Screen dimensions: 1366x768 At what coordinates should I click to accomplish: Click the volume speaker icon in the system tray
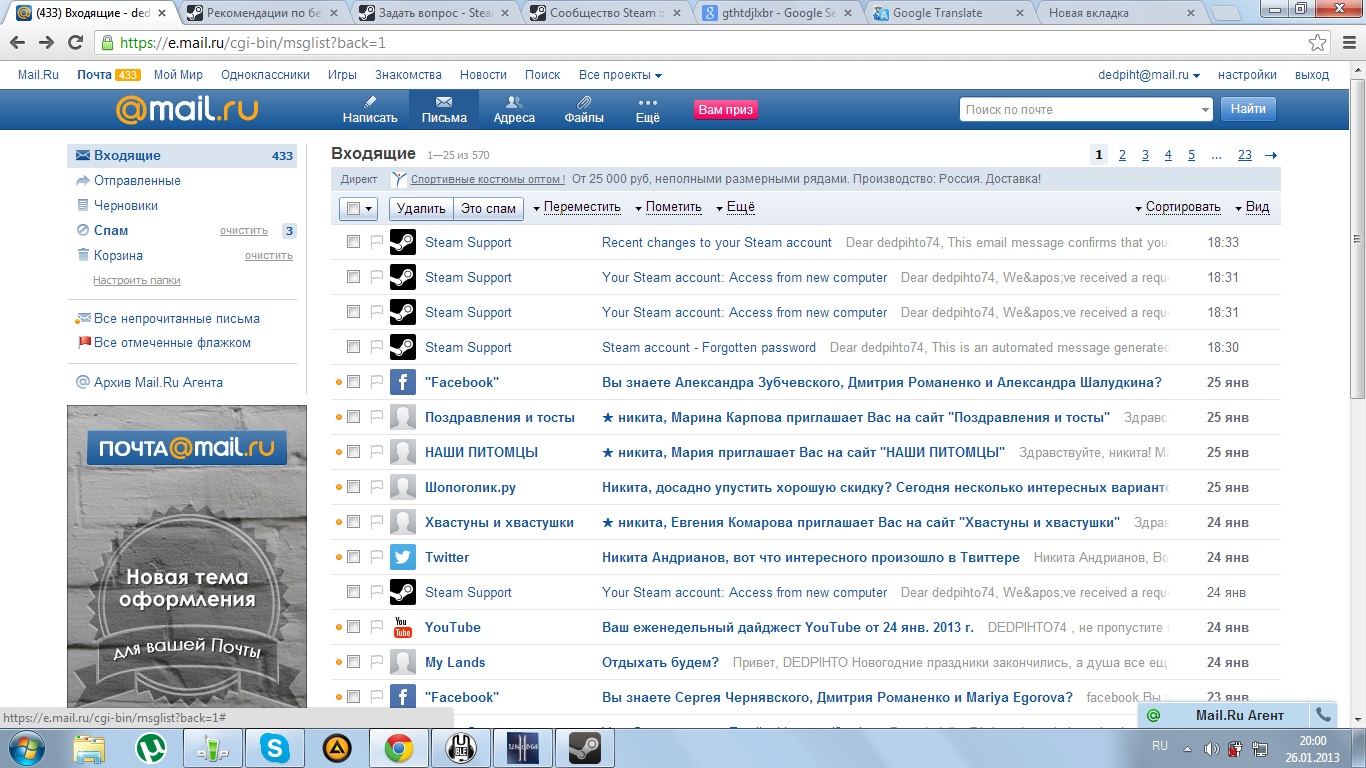1211,749
